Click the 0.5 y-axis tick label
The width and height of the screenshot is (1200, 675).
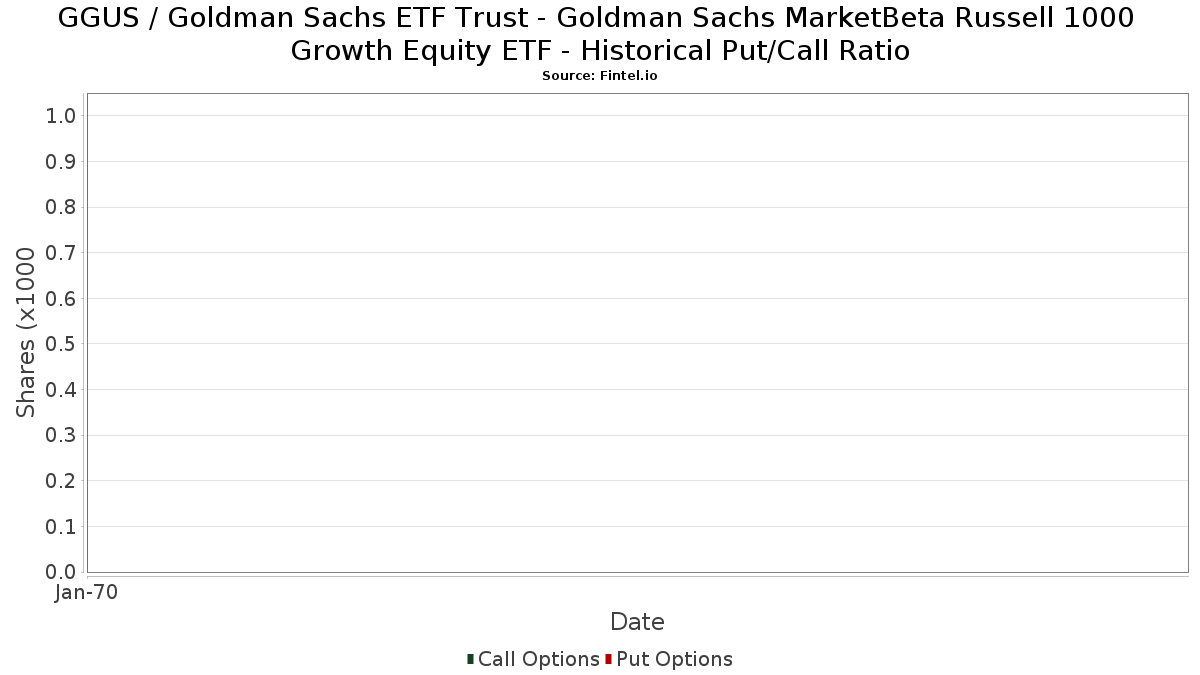pos(61,344)
